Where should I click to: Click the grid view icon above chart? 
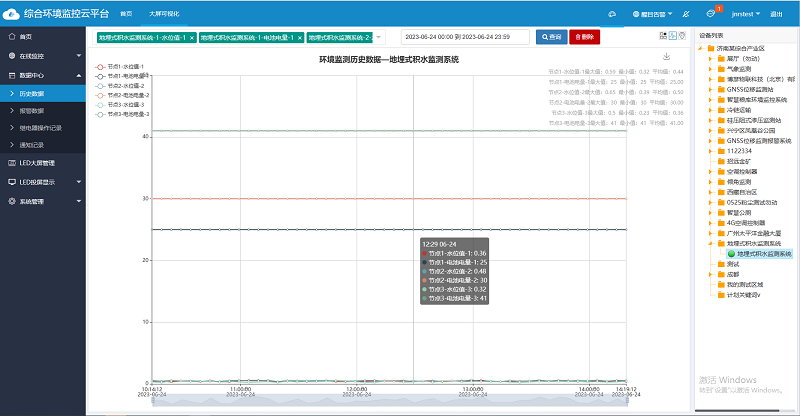click(661, 36)
